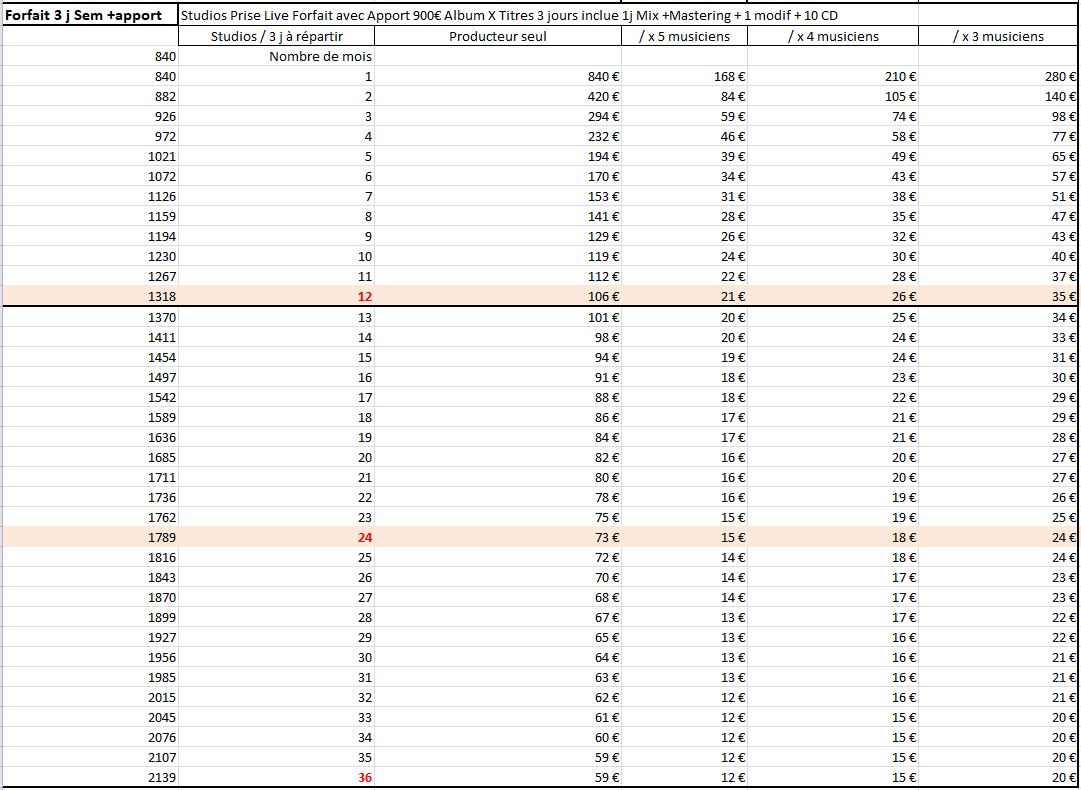1081x790 pixels.
Task: Click the "Studios / 3 j à répartir" header
Action: click(277, 36)
